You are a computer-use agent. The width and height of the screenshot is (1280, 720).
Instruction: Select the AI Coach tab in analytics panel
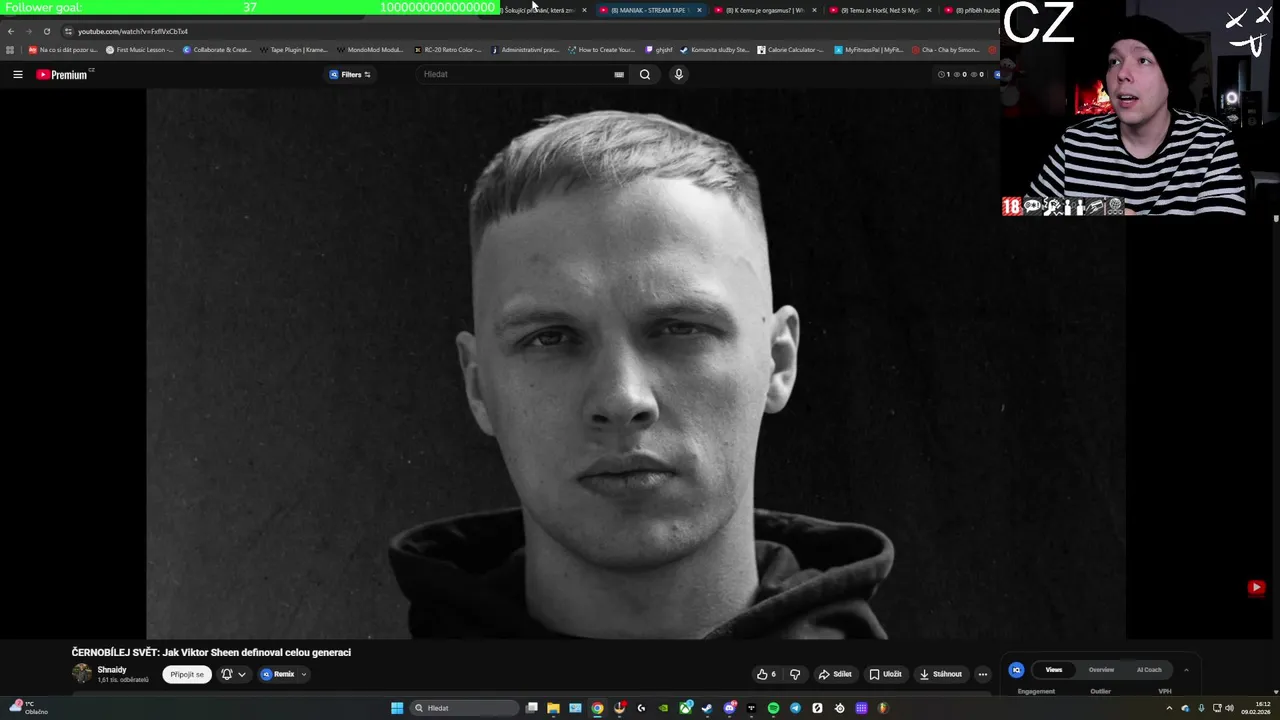tap(1149, 669)
